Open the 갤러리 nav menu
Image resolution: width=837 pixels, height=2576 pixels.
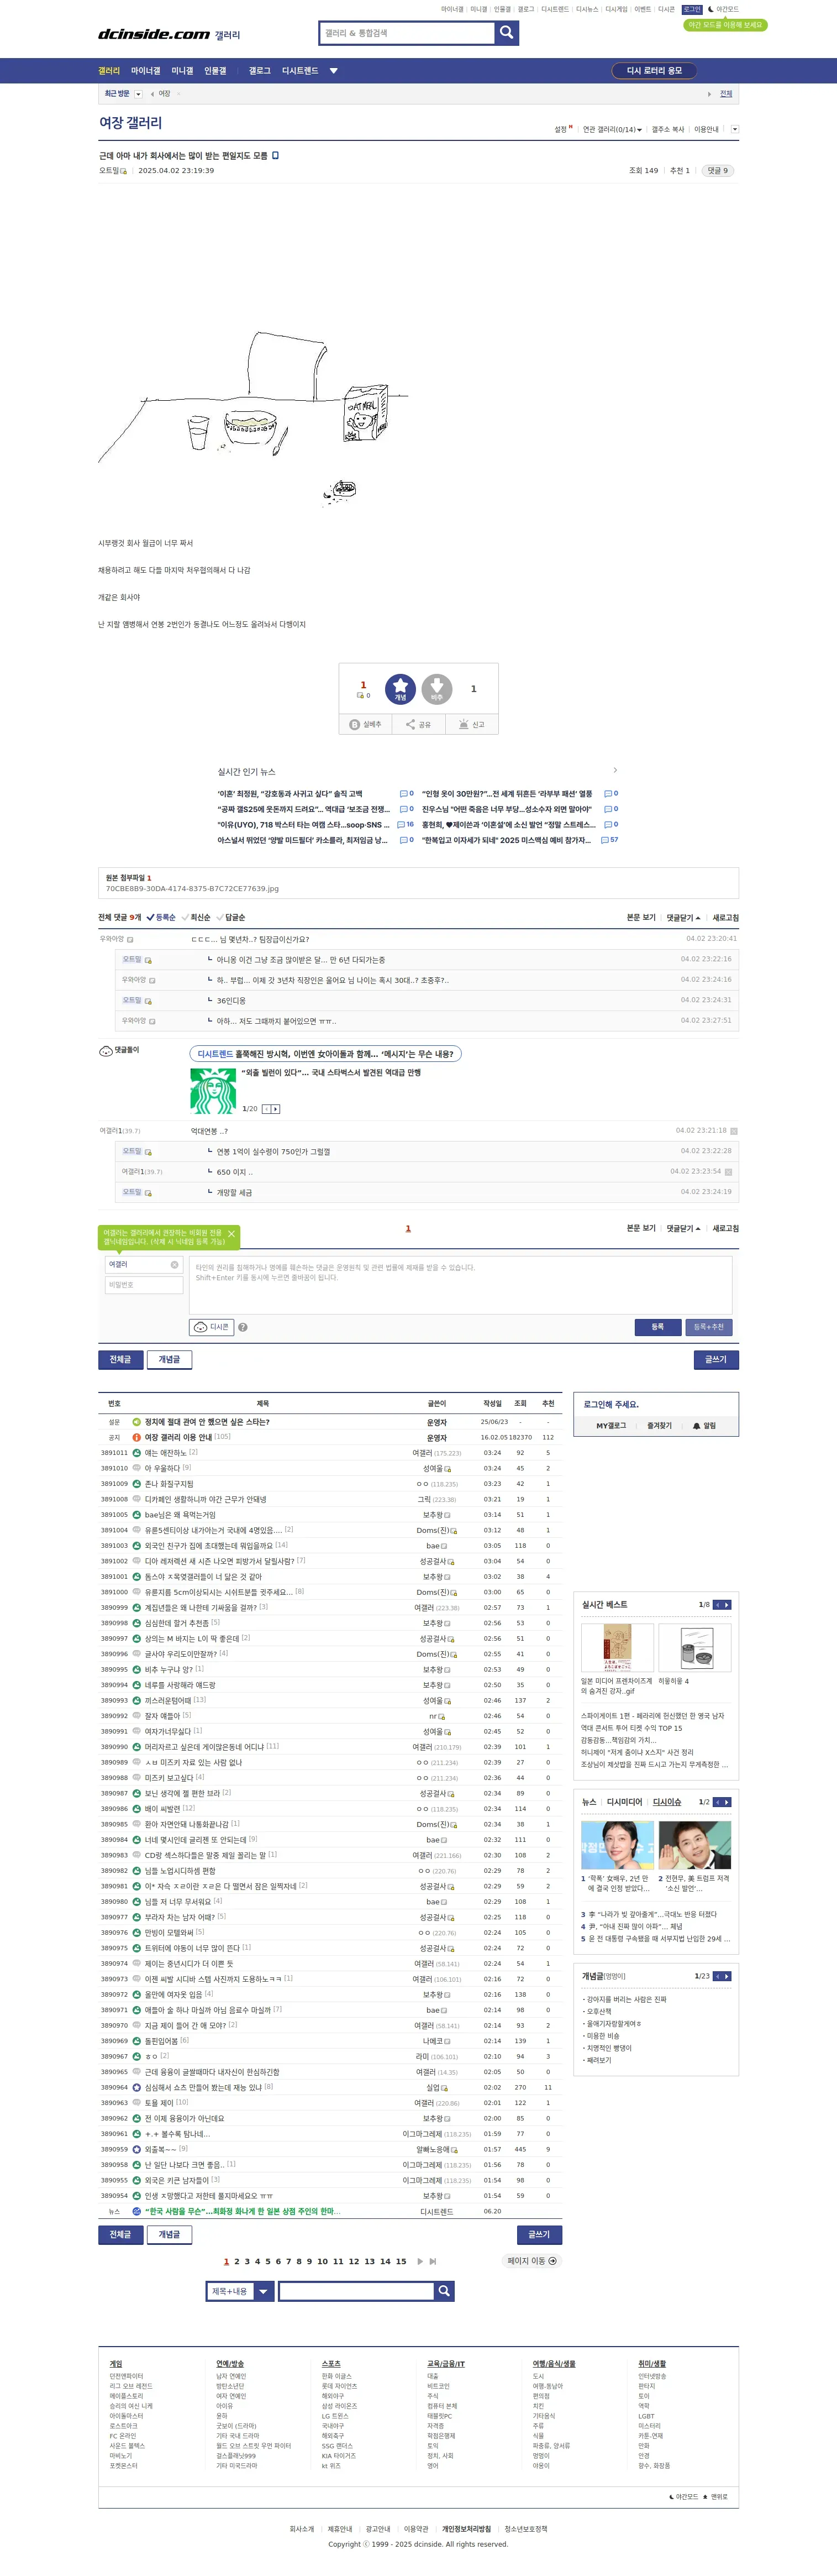[109, 71]
